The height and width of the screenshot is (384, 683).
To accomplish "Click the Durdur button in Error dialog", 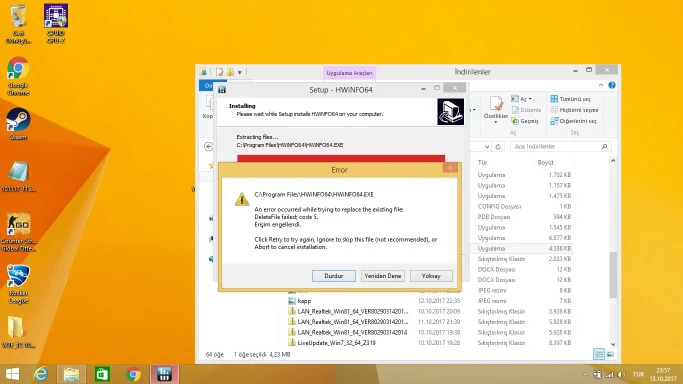I will (334, 276).
